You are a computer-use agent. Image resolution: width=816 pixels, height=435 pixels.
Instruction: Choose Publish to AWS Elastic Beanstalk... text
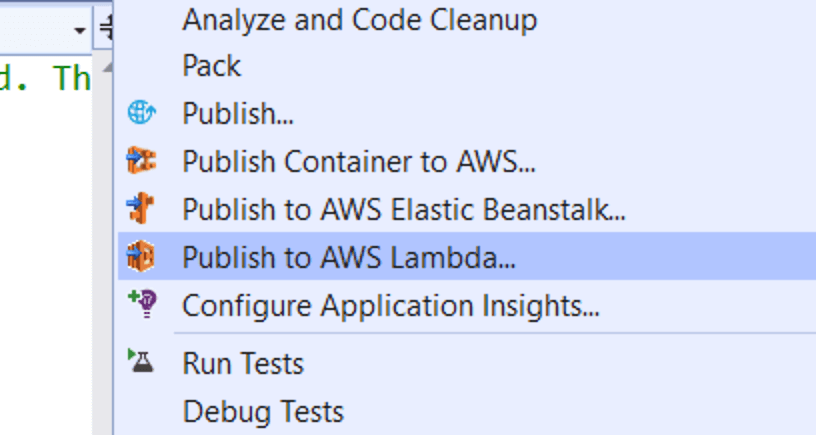coord(404,209)
